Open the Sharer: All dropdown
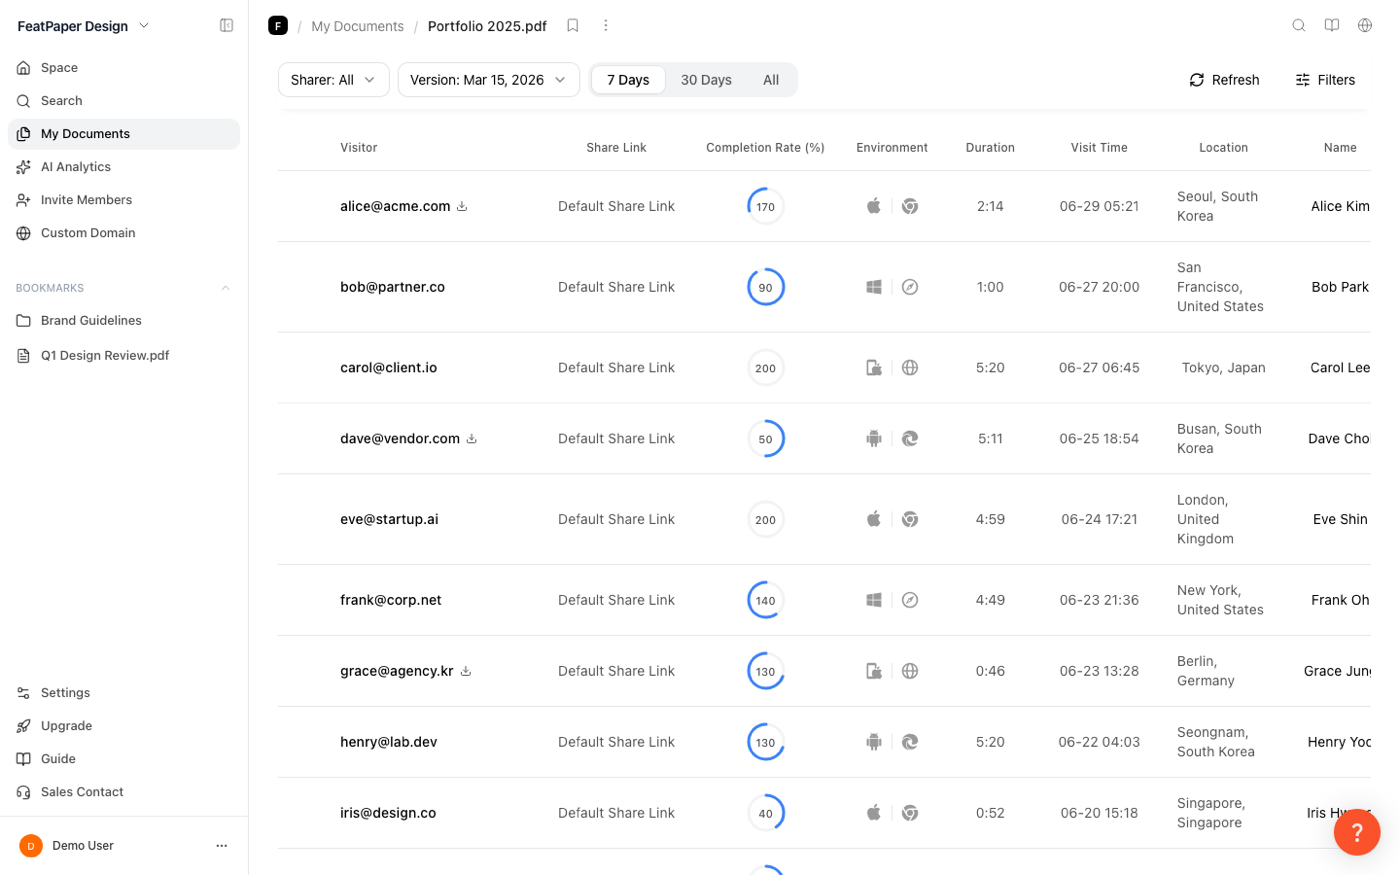Viewport: 1400px width, 875px height. [333, 80]
